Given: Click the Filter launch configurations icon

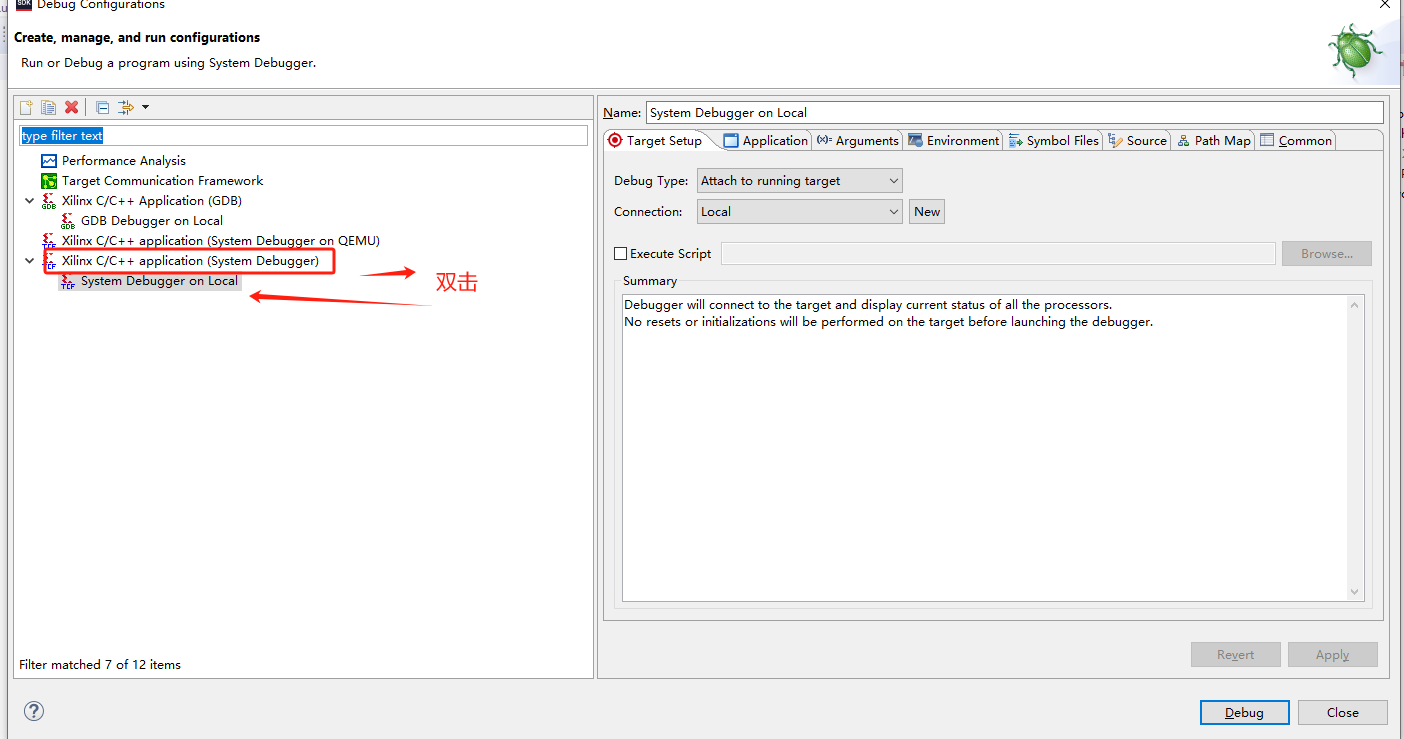Looking at the screenshot, I should click(126, 107).
